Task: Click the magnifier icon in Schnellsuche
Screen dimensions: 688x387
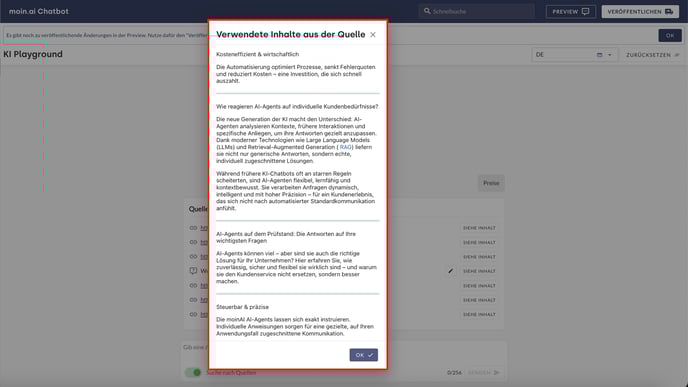Action: (x=427, y=11)
